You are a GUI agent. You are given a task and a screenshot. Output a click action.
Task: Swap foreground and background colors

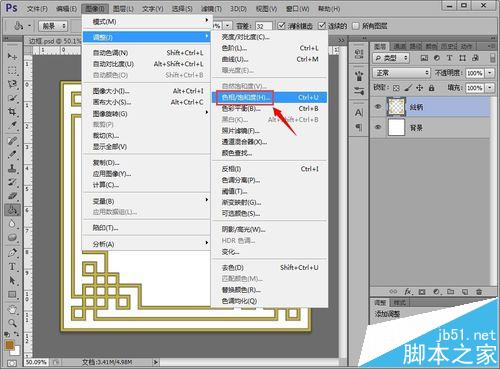[x=16, y=334]
